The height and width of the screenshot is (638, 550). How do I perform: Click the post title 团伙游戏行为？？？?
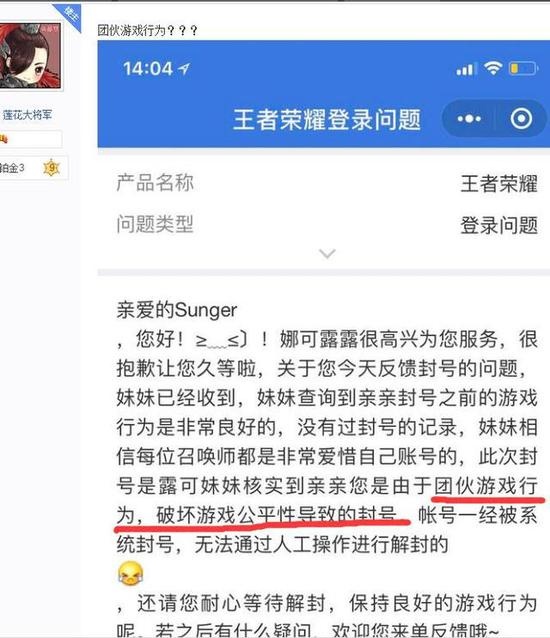coord(148,31)
